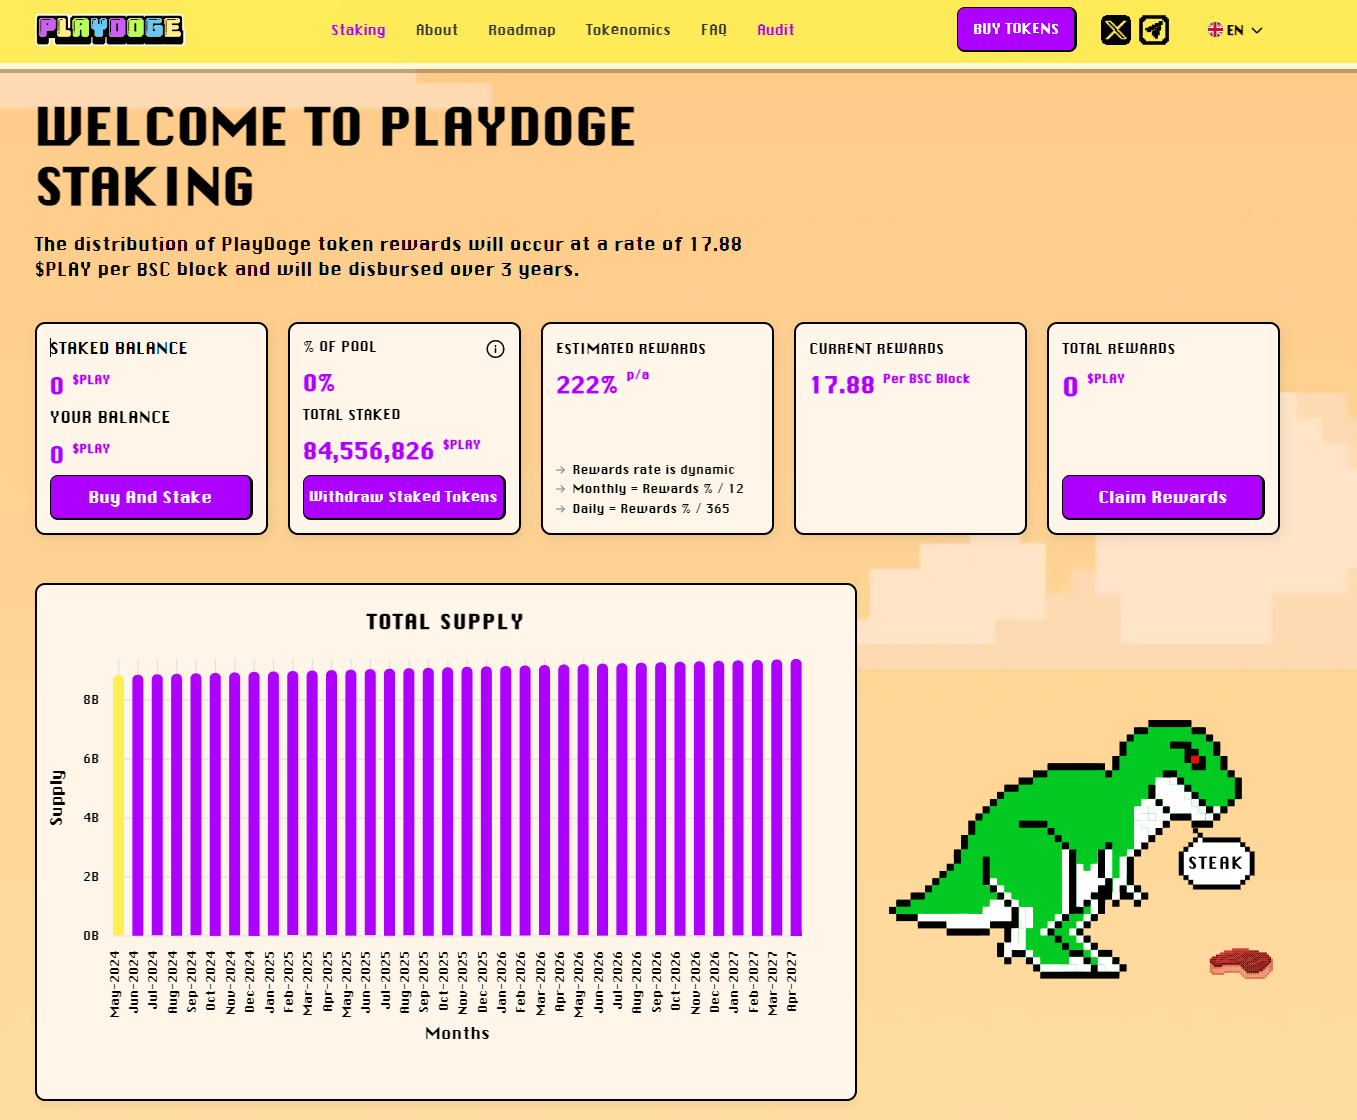Click 'Monthly = Rewards % / 12' text

pos(658,489)
